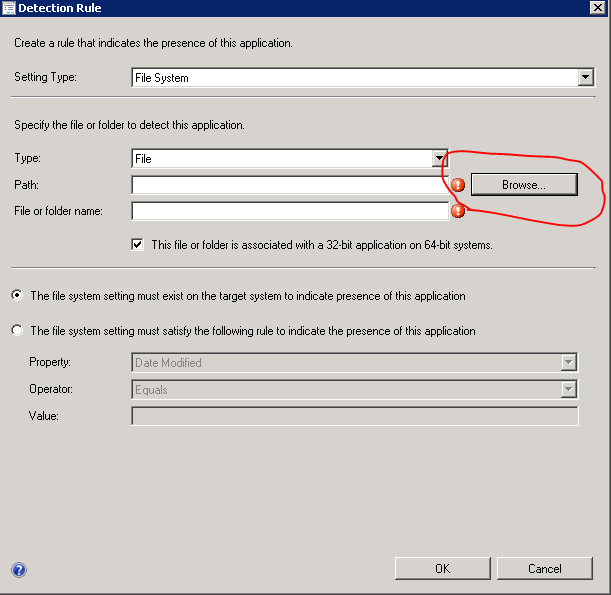Viewport: 611px width, 595px height.
Task: Click the Detection Rule title bar text
Action: click(60, 8)
